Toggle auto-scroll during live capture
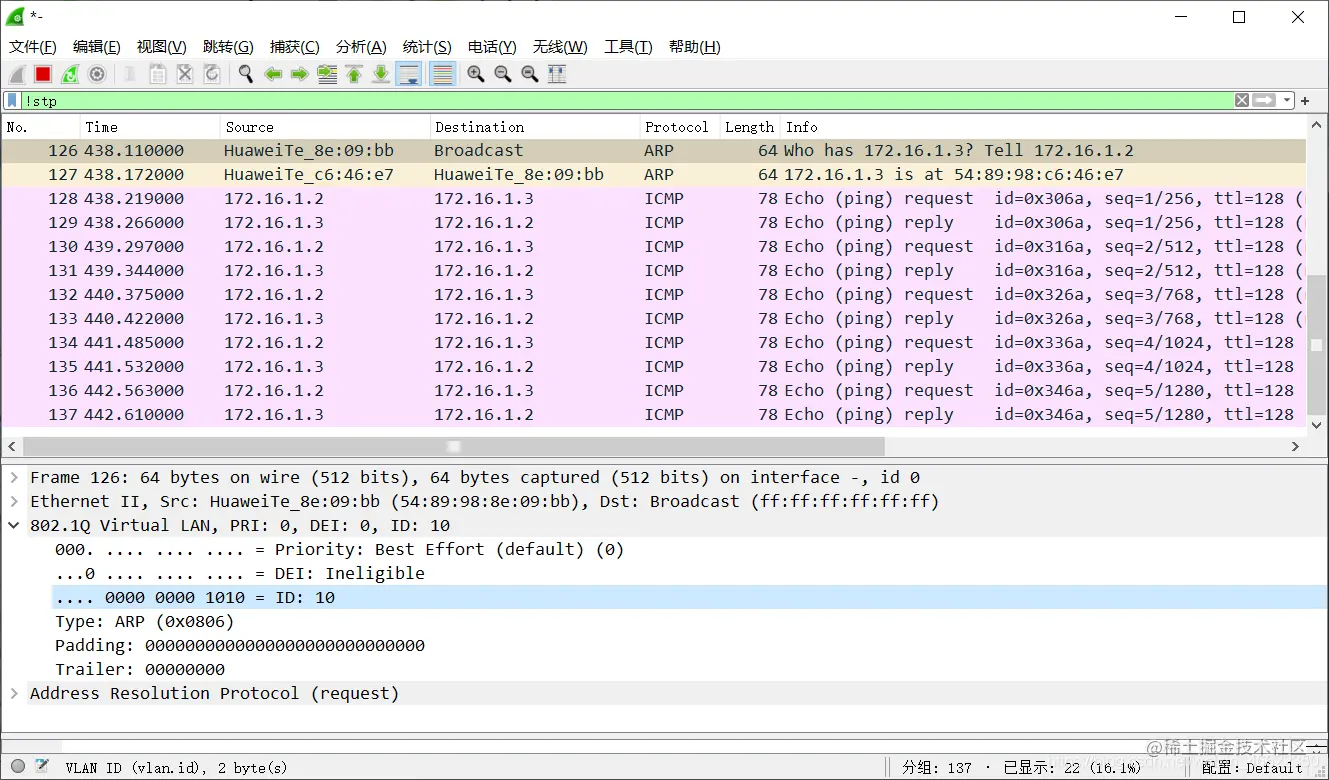The image size is (1329, 780). pos(408,74)
